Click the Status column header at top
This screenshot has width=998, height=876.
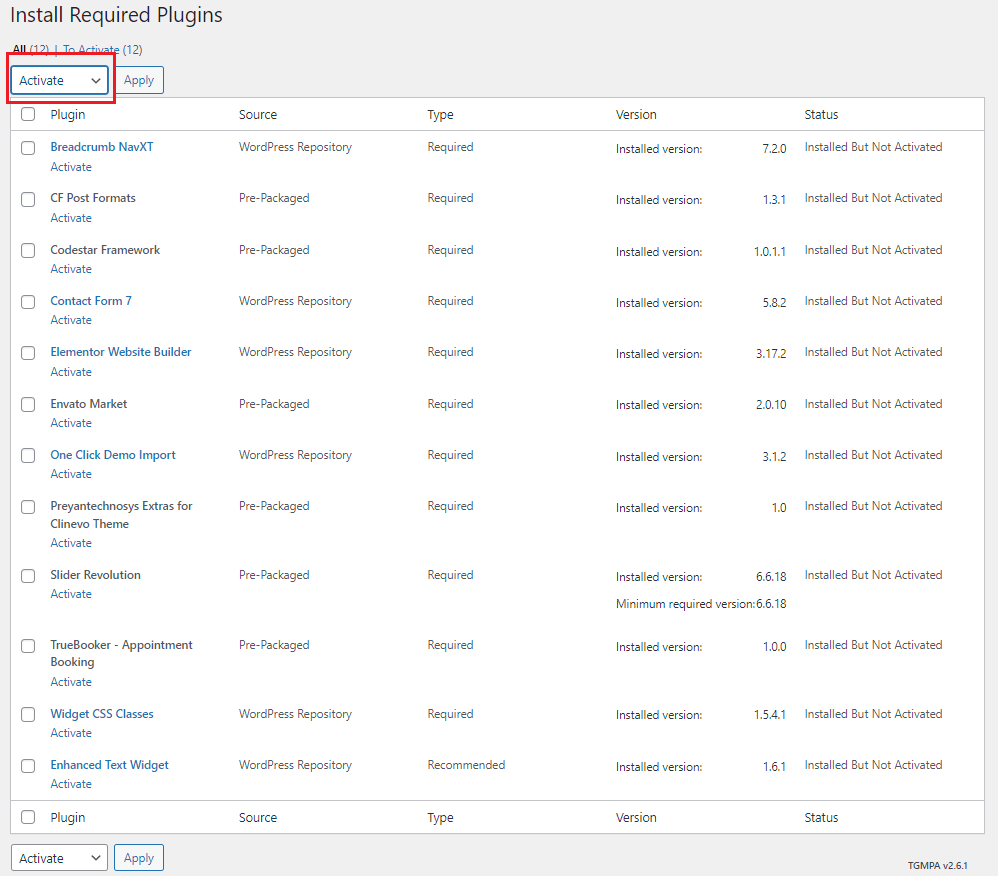coord(821,115)
